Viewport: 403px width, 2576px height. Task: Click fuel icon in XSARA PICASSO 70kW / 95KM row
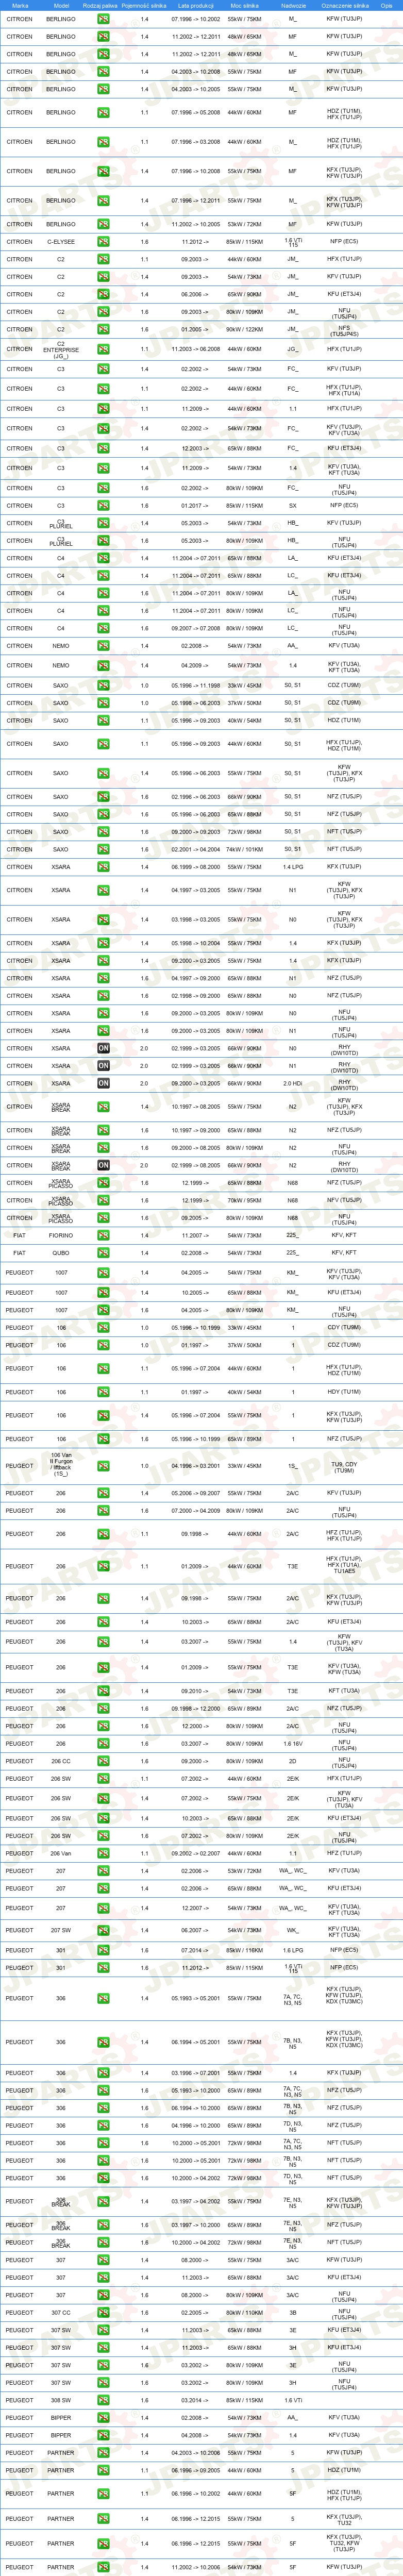pos(103,1200)
